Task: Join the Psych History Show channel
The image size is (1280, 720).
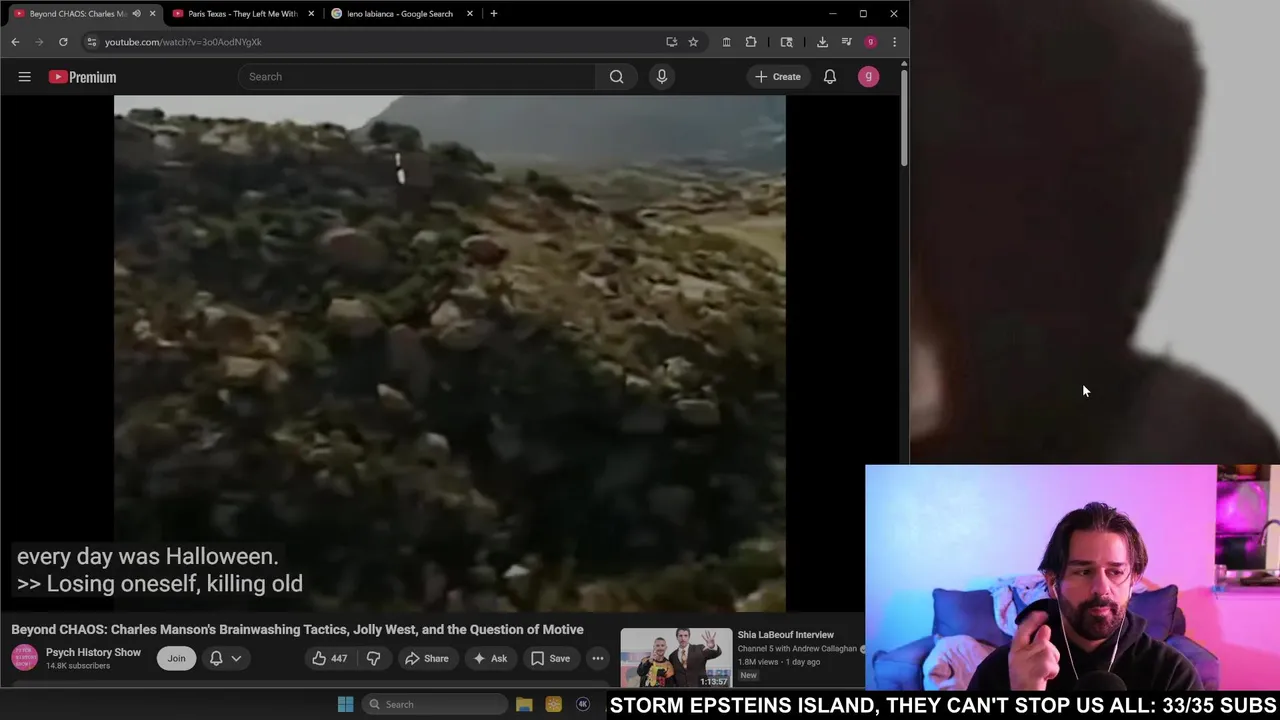Action: pos(176,658)
